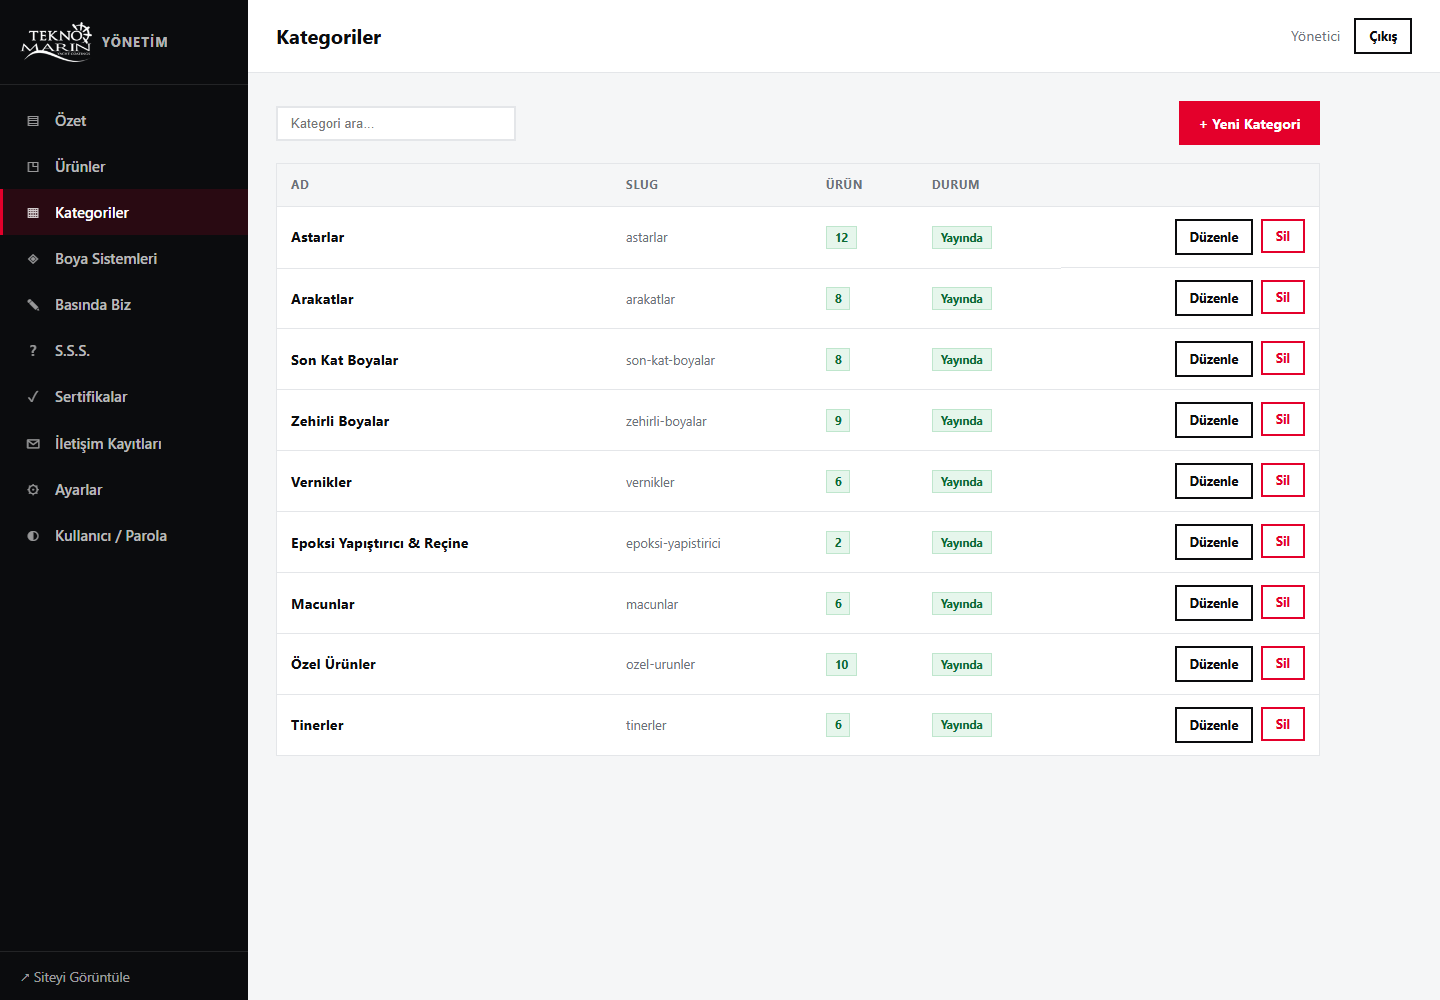Click the + Yeni Kategori button
Viewport: 1440px width, 1000px height.
click(x=1249, y=123)
